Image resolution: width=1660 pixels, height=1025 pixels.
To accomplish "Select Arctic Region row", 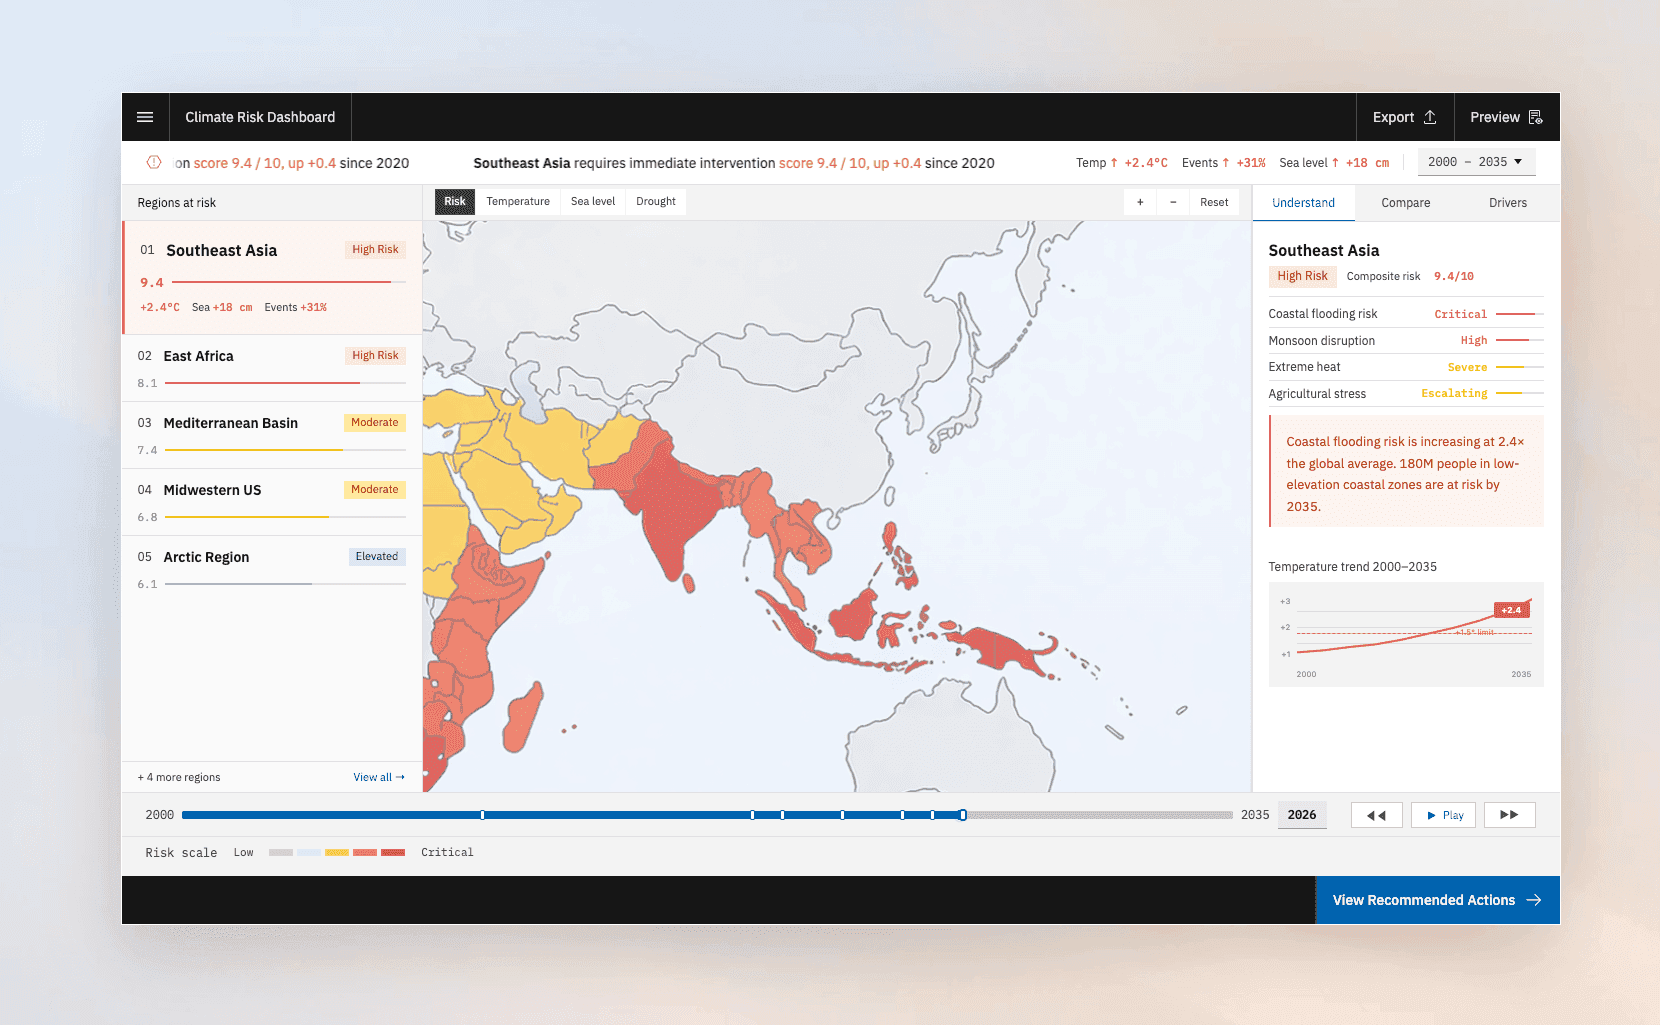I will [272, 569].
